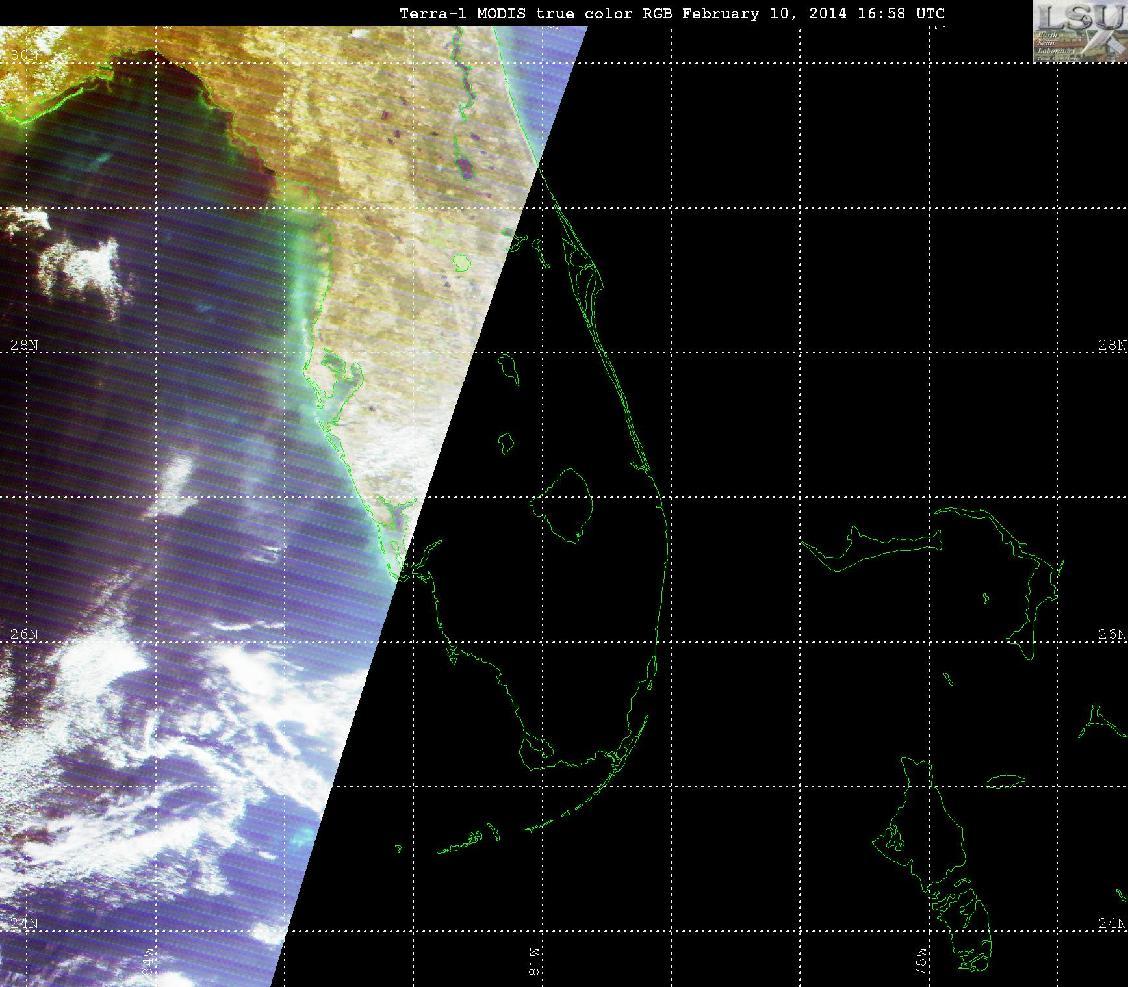Click the 24N latitude label on left edge
Image resolution: width=1128 pixels, height=987 pixels.
(x=22, y=924)
